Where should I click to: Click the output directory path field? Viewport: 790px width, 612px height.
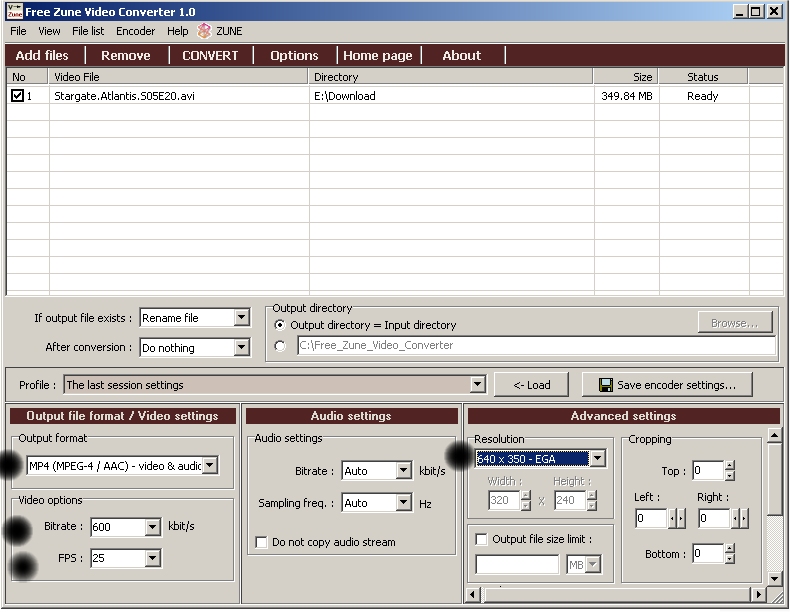(536, 346)
